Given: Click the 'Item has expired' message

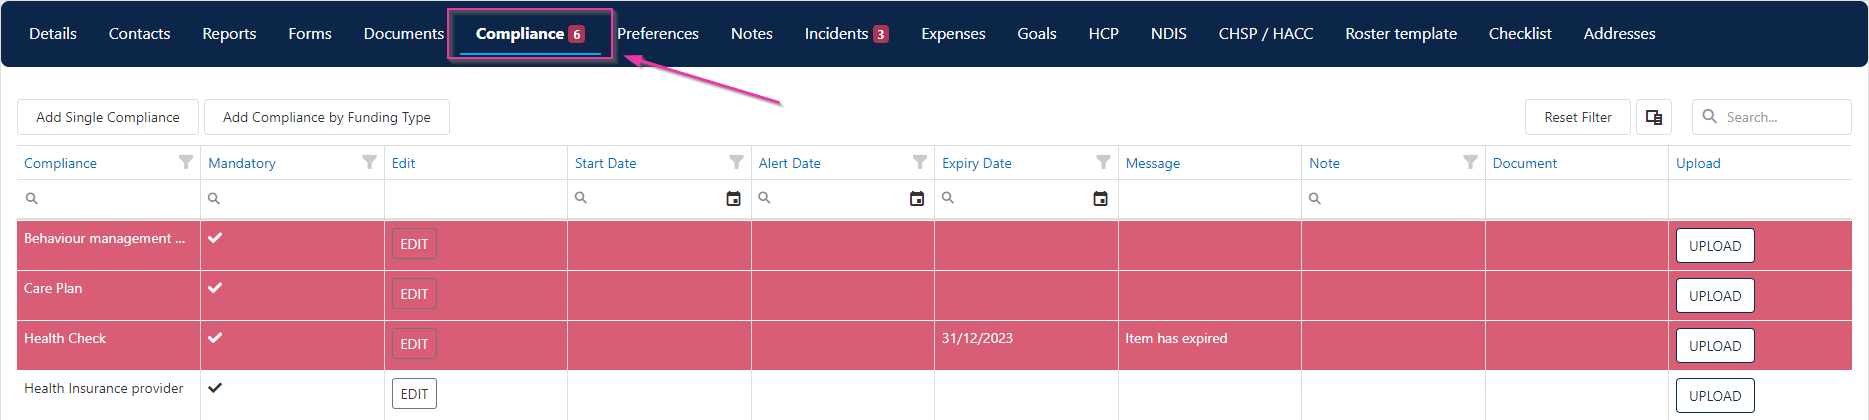Looking at the screenshot, I should [1176, 338].
